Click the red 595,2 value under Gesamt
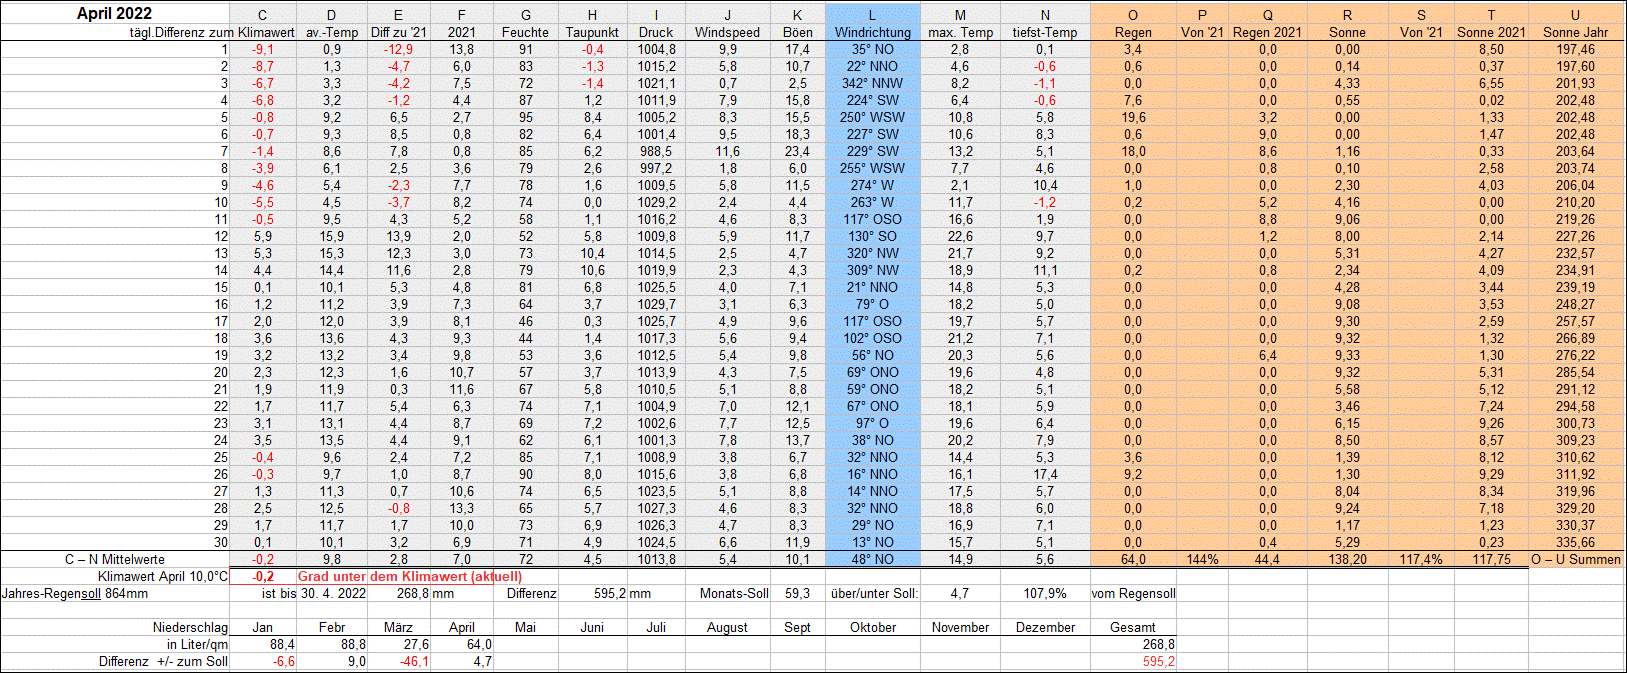This screenshot has width=1627, height=673. (x=1158, y=661)
